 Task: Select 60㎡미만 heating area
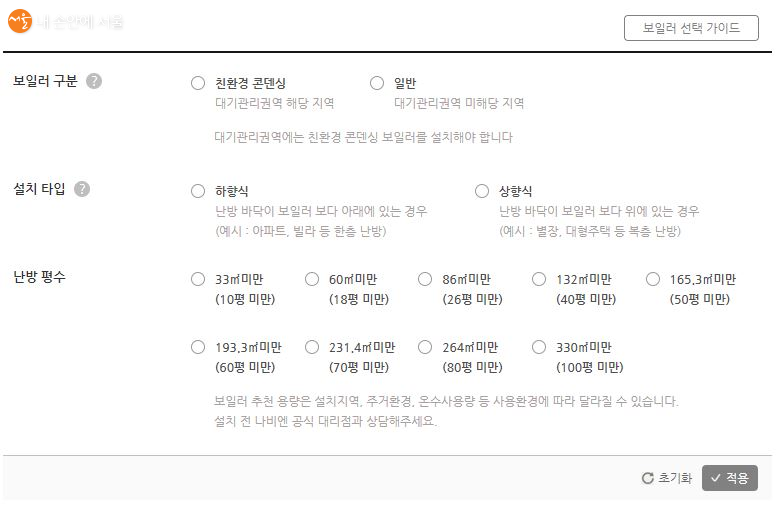(x=312, y=279)
